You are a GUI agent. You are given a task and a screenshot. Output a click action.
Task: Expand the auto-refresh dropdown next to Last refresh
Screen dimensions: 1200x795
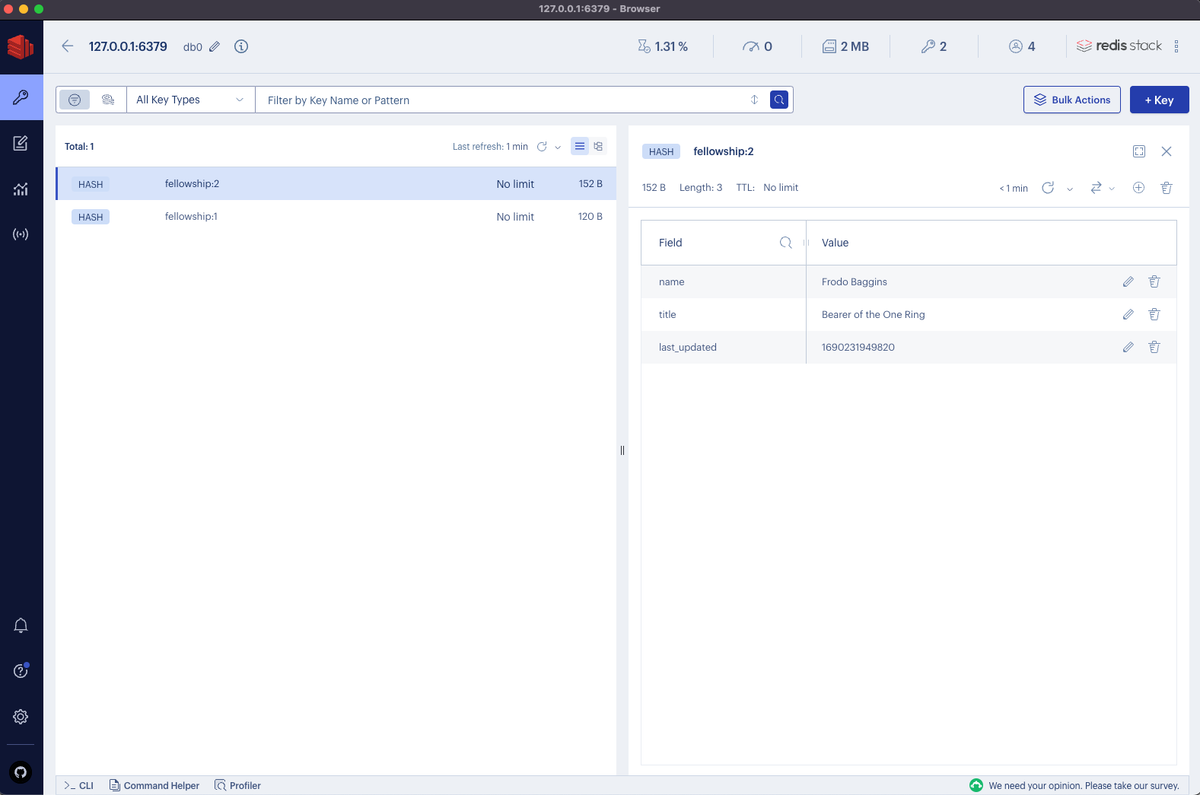click(x=557, y=146)
